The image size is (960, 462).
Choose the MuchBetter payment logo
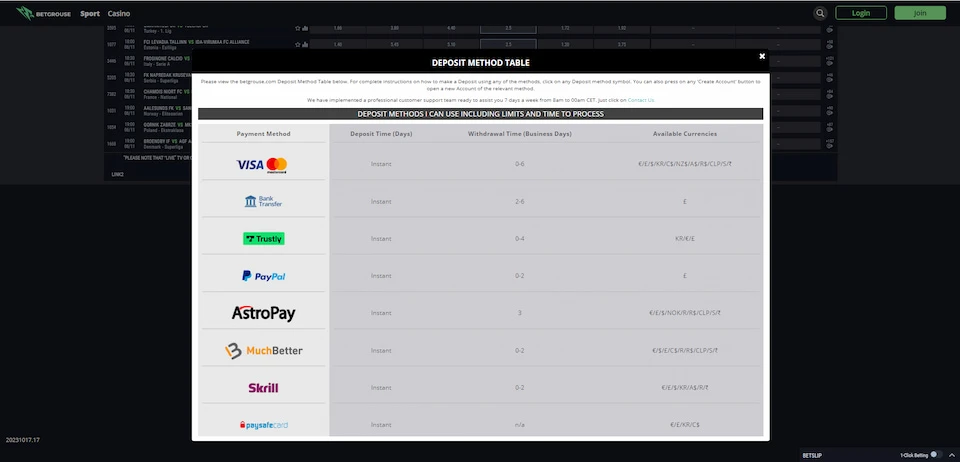[263, 351]
